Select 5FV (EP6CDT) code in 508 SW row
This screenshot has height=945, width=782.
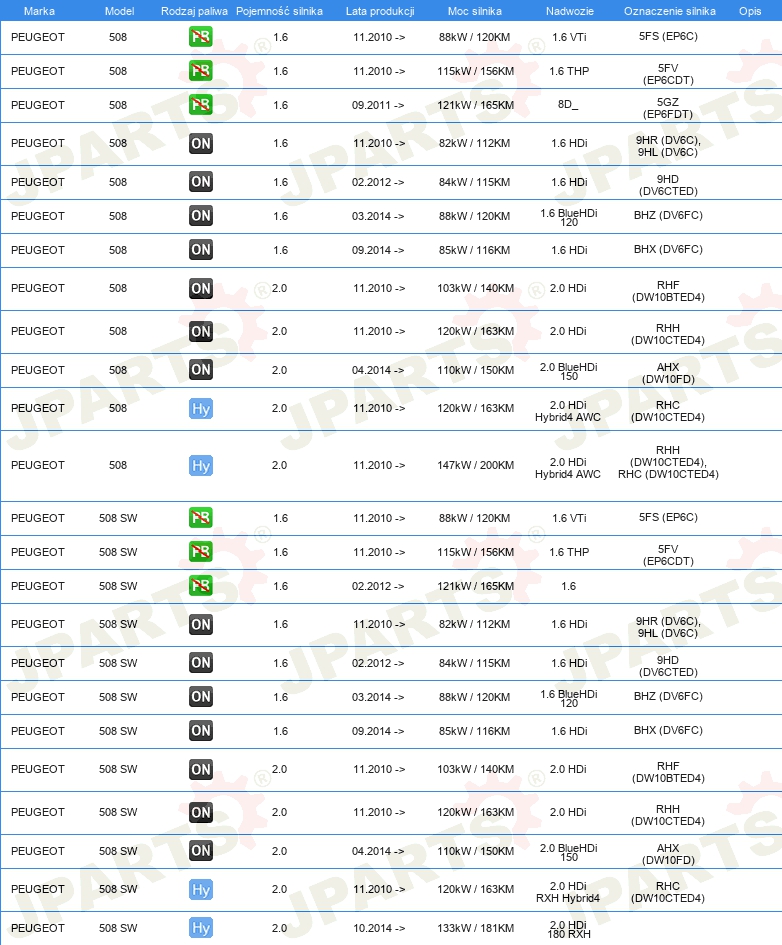(x=668, y=555)
